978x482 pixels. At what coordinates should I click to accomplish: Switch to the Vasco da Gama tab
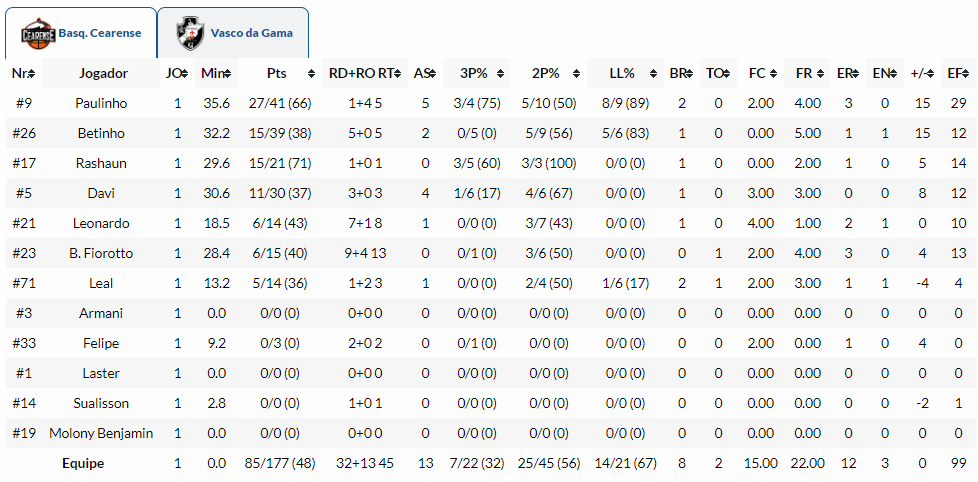click(x=251, y=33)
